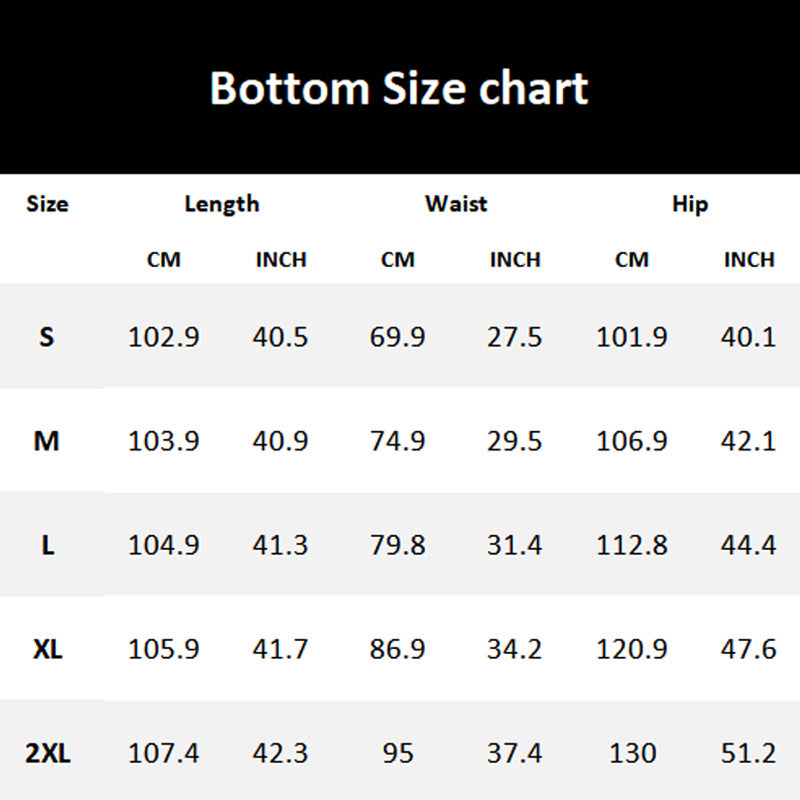
Task: Select the L size row label
Action: (x=47, y=545)
